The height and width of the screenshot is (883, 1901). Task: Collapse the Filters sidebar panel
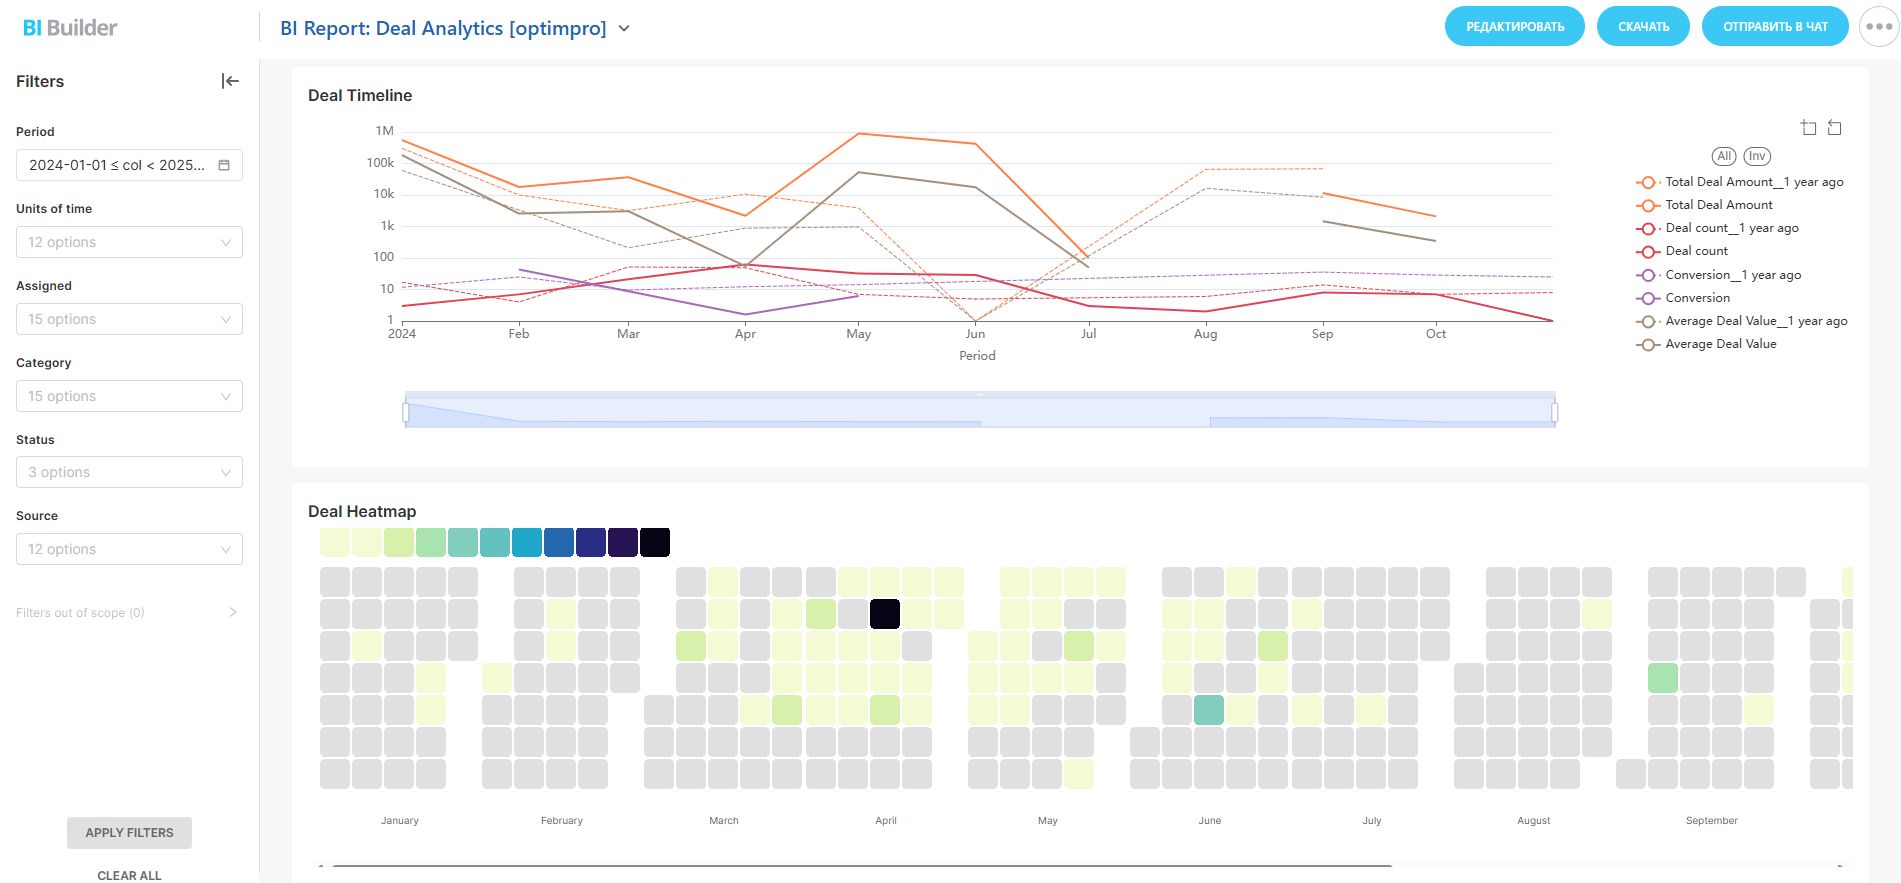point(230,81)
